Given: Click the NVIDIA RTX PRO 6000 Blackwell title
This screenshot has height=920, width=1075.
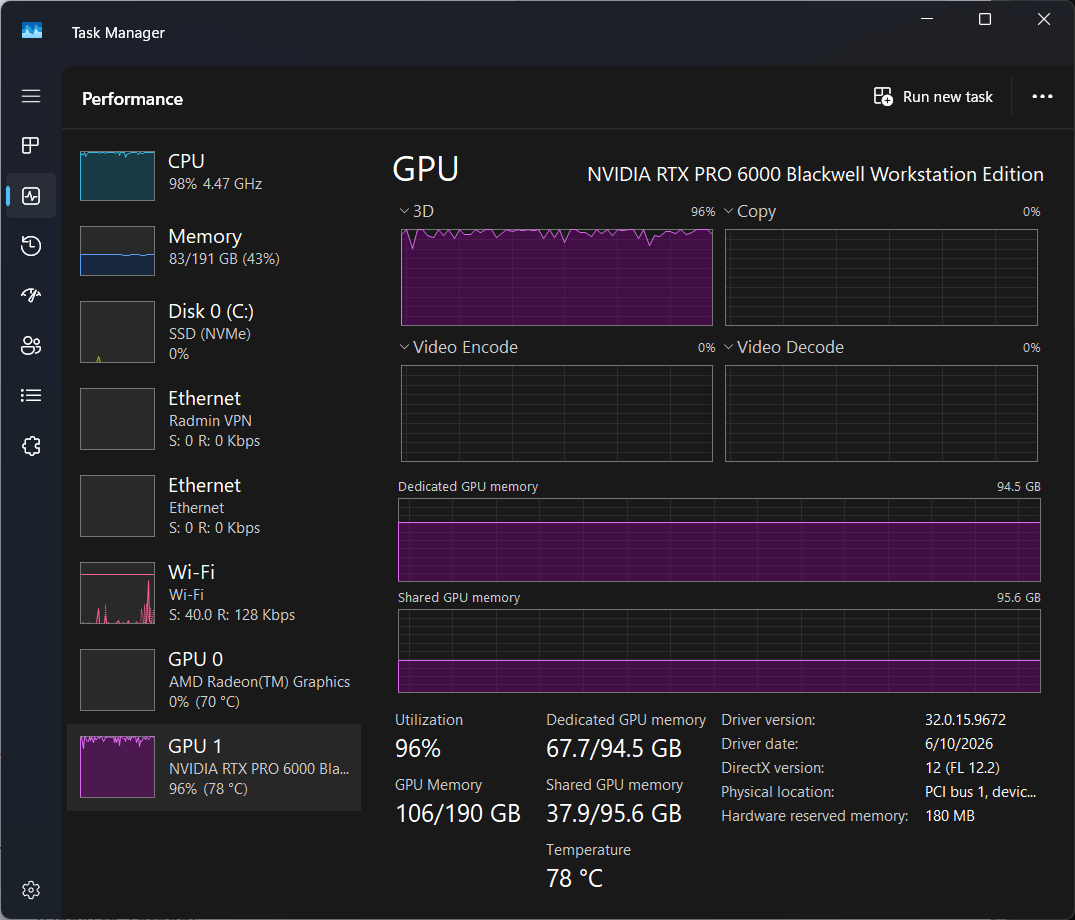Looking at the screenshot, I should tap(815, 174).
